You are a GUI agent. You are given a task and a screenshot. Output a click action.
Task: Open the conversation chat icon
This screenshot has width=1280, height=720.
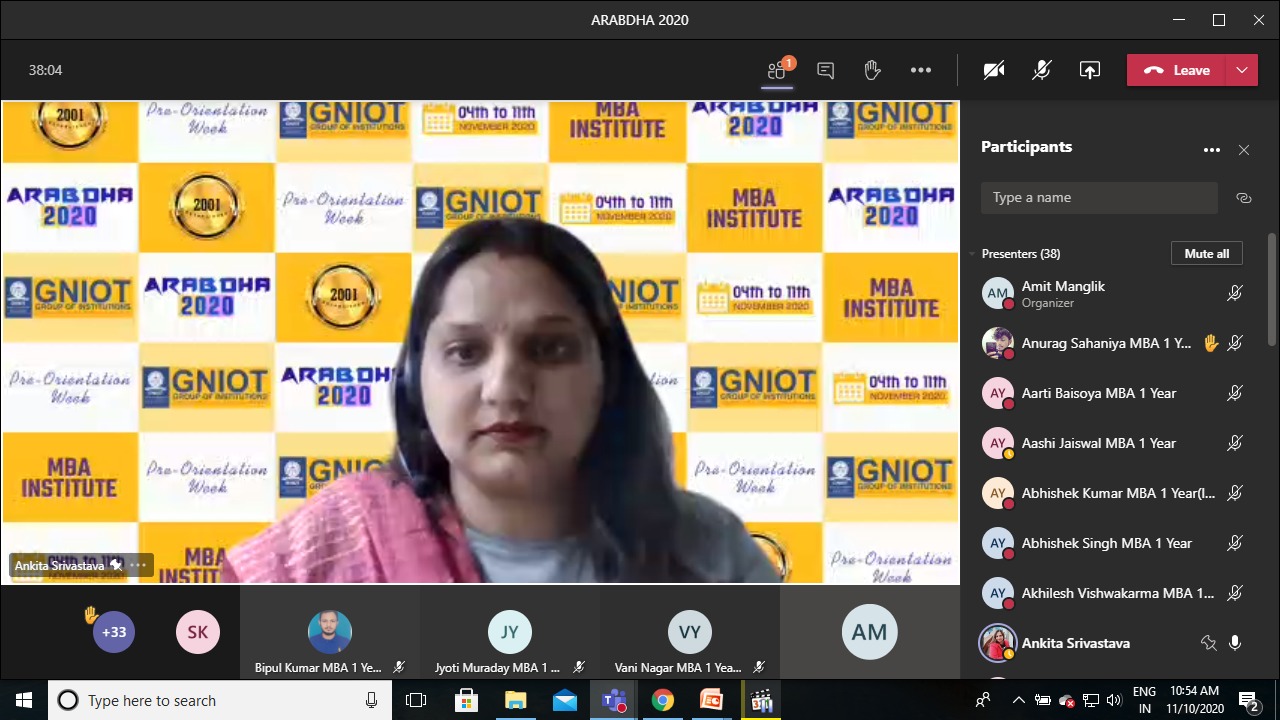tap(825, 70)
